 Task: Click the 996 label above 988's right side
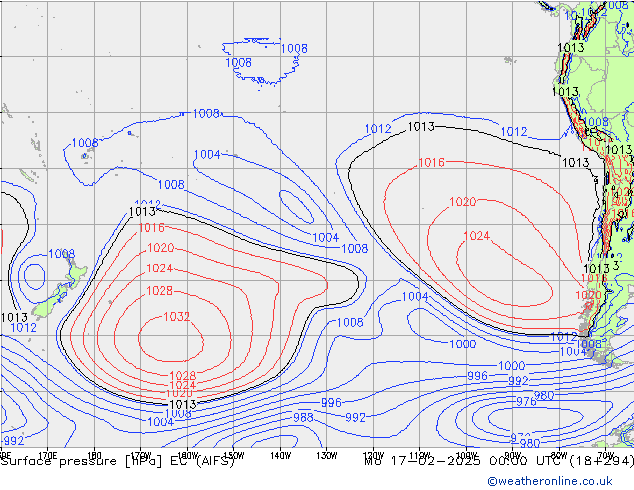pyautogui.click(x=331, y=403)
